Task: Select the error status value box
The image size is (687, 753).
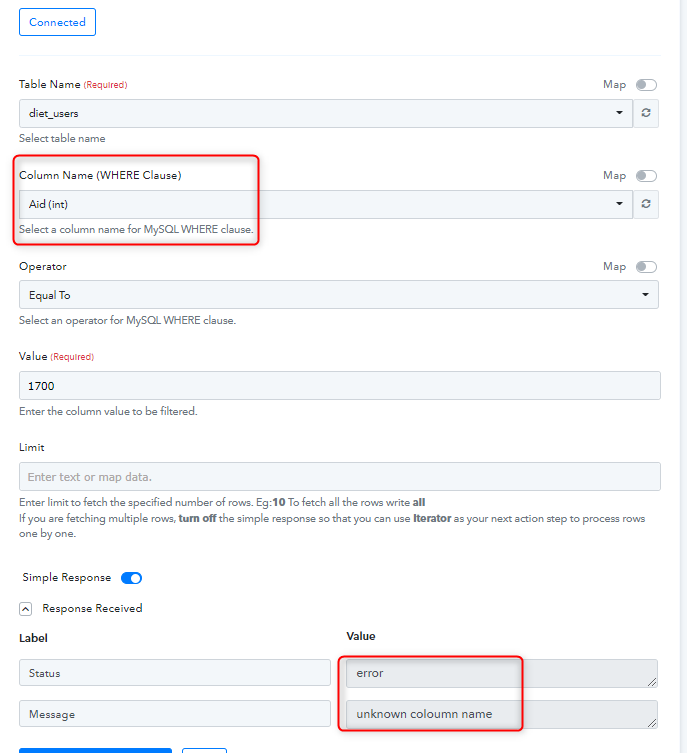Action: [502, 673]
